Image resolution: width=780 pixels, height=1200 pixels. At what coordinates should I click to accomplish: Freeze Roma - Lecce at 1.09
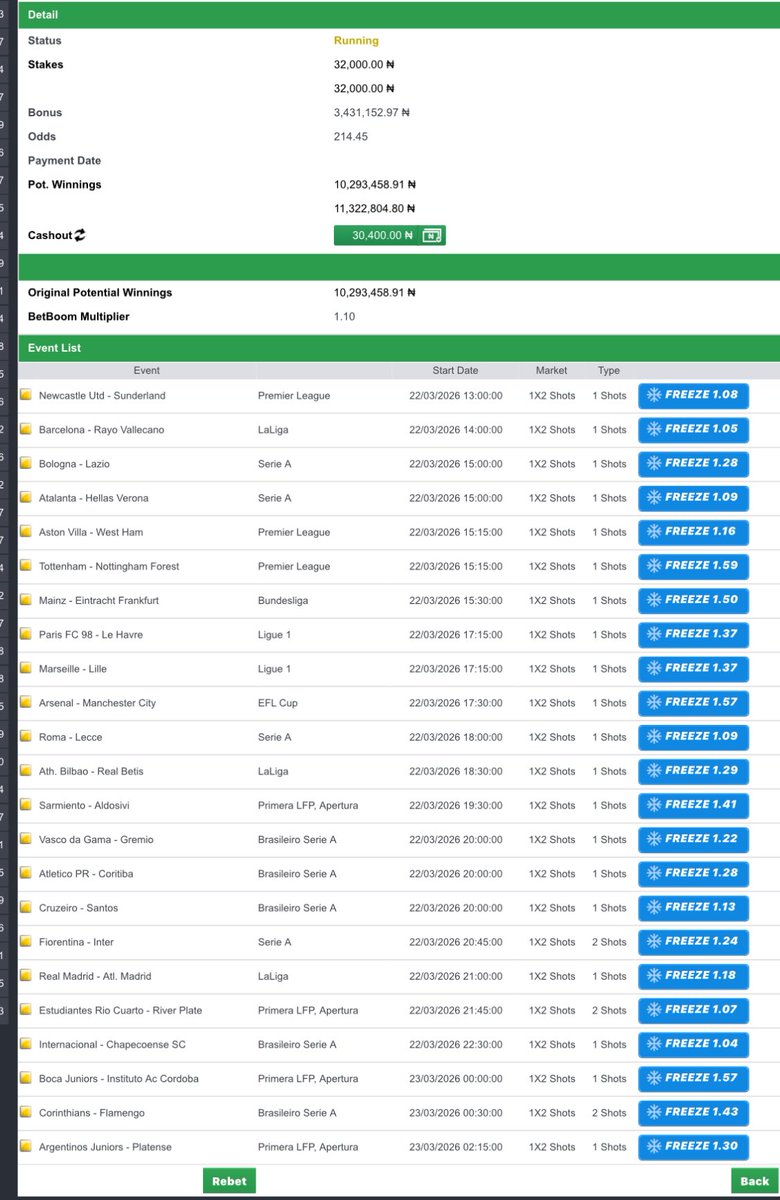click(693, 737)
